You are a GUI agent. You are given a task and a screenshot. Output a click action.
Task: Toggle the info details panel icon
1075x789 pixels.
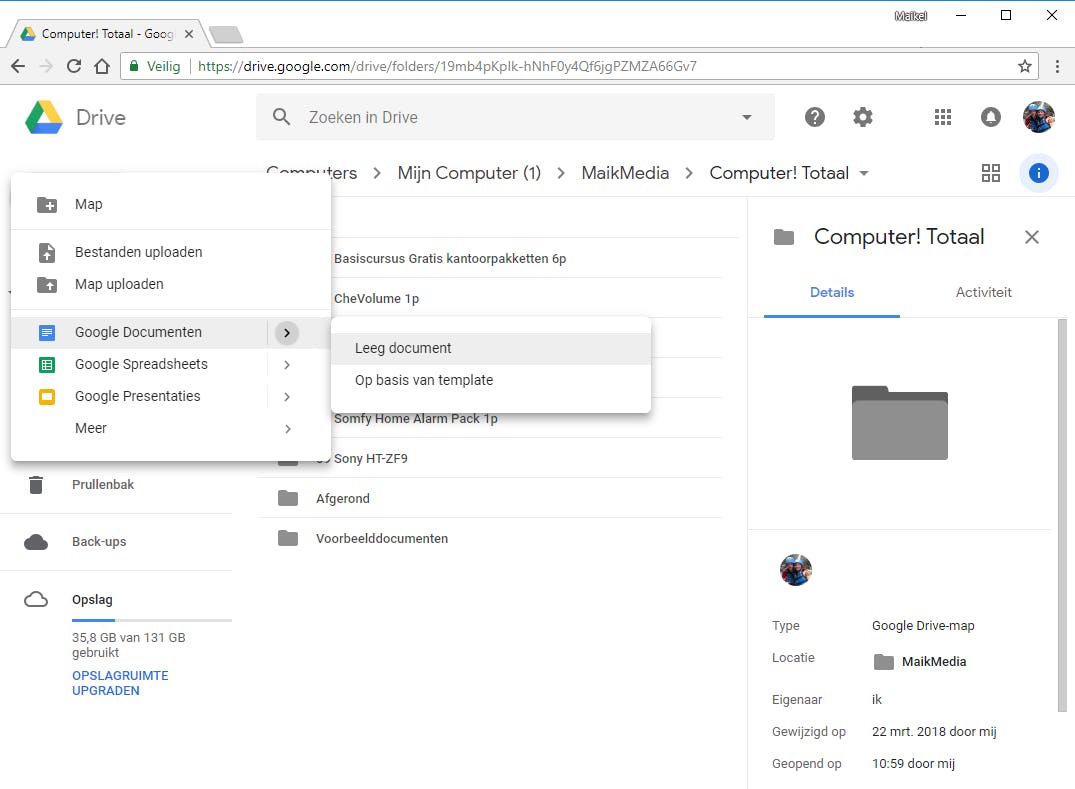click(x=1039, y=173)
